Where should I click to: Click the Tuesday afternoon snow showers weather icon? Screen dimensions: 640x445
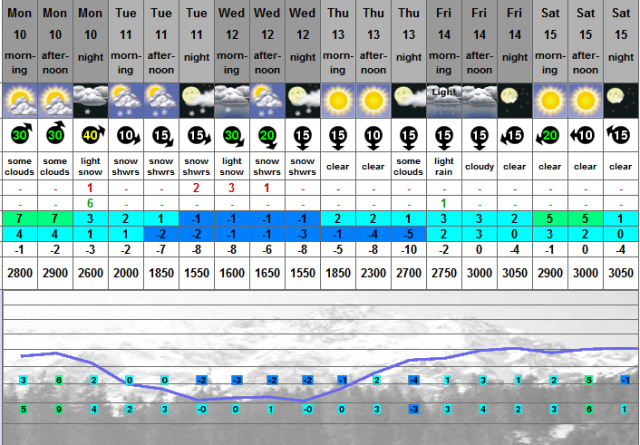(161, 101)
